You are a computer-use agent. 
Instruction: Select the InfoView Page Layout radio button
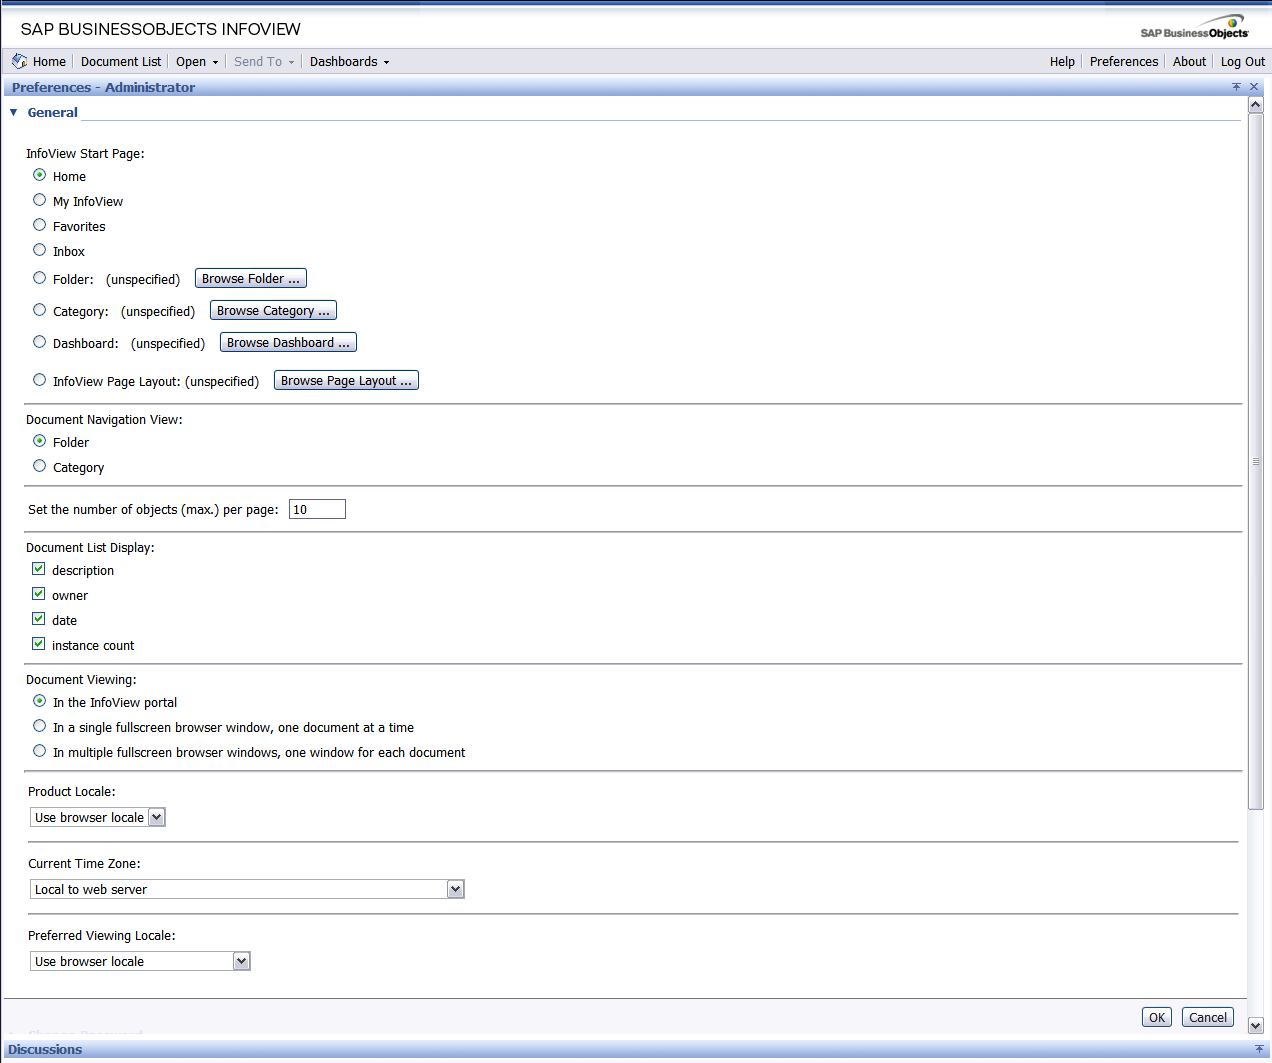40,380
